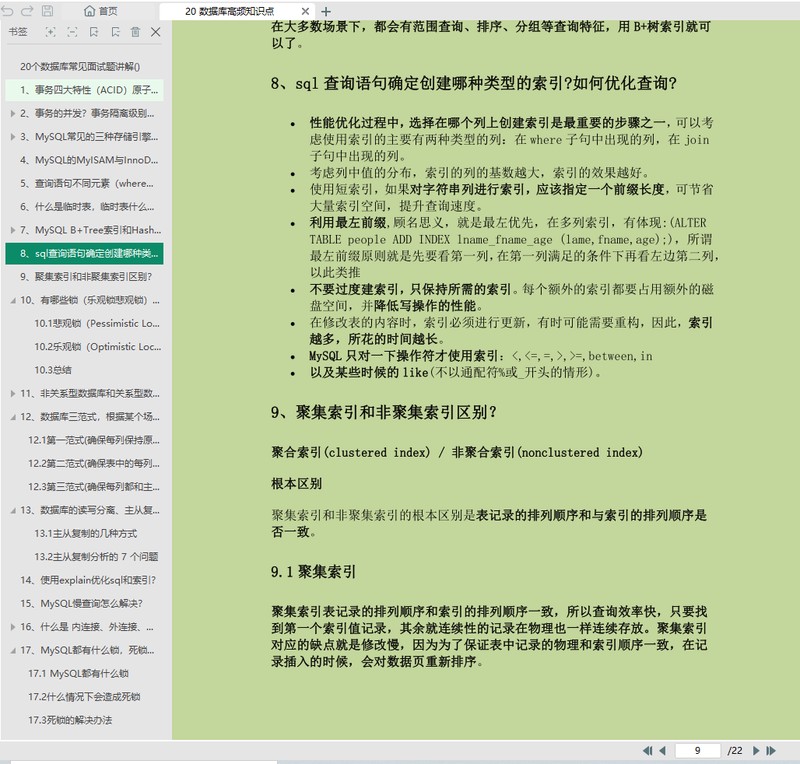This screenshot has height=764, width=800.
Task: Open a new tab with plus button
Action: pos(326,11)
